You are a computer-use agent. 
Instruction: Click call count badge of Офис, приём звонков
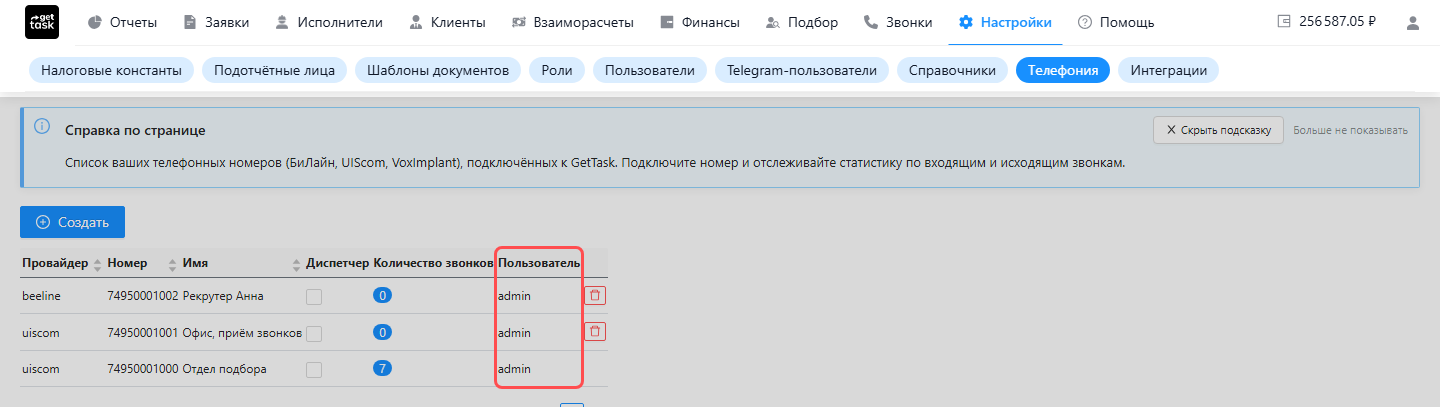[381, 331]
